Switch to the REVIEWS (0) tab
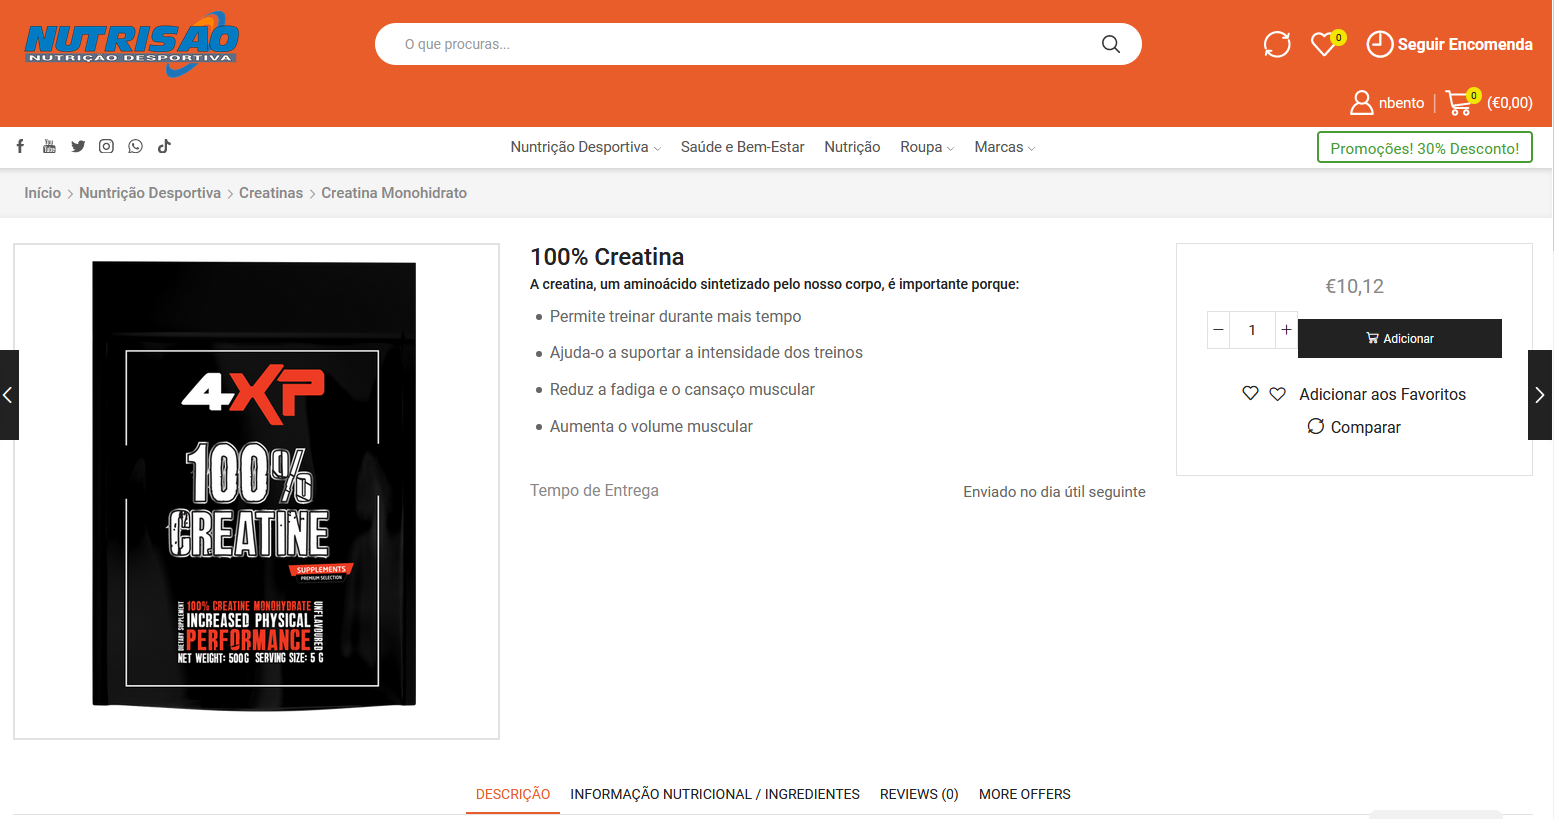 click(919, 794)
